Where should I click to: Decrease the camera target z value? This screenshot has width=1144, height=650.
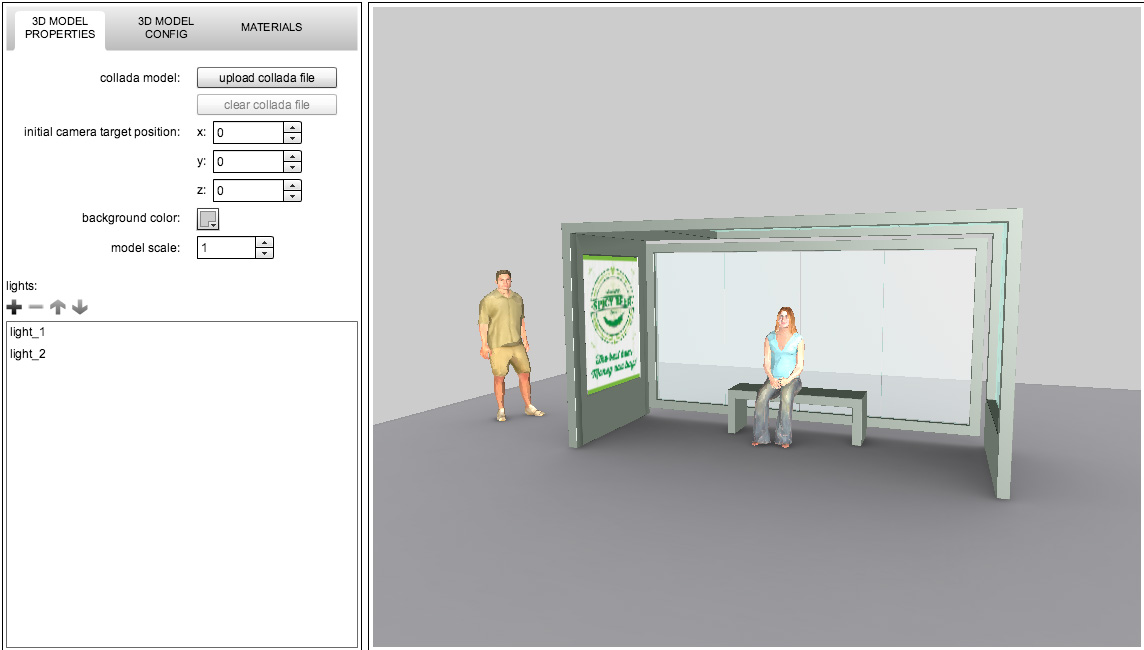[x=292, y=196]
